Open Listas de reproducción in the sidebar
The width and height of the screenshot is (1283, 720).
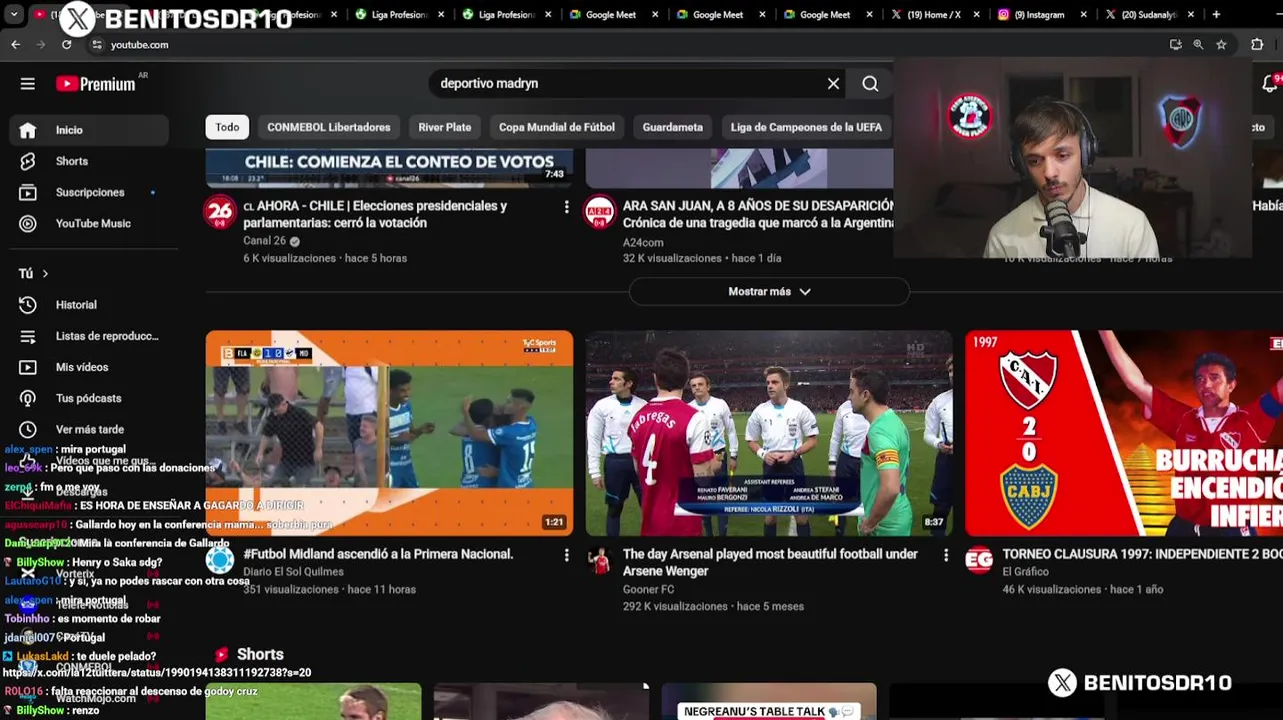(89, 336)
